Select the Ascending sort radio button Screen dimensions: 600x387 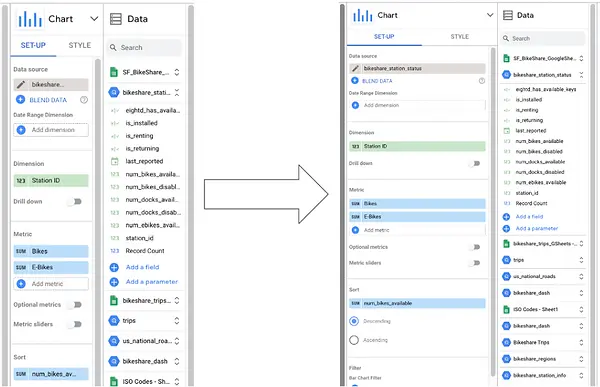click(x=354, y=340)
